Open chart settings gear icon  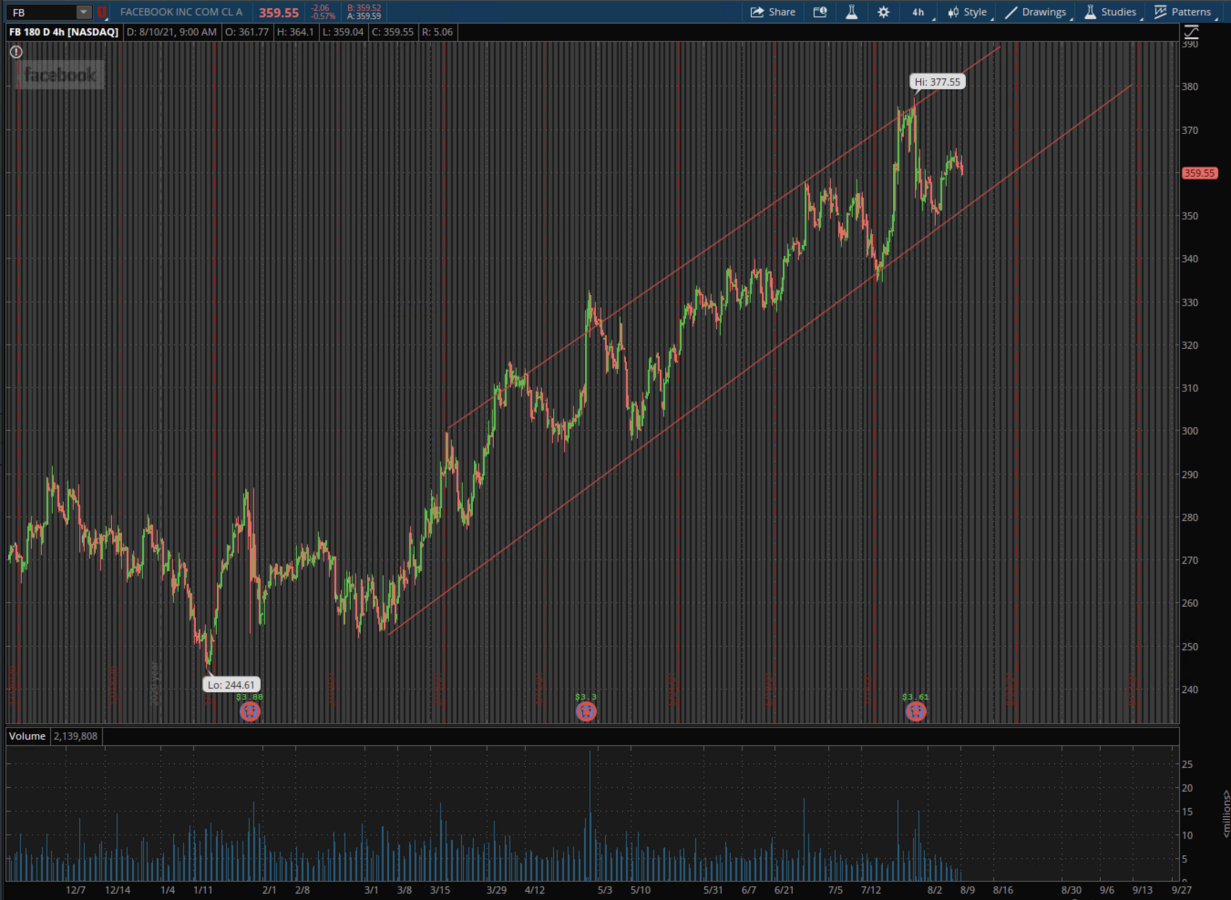tap(883, 12)
